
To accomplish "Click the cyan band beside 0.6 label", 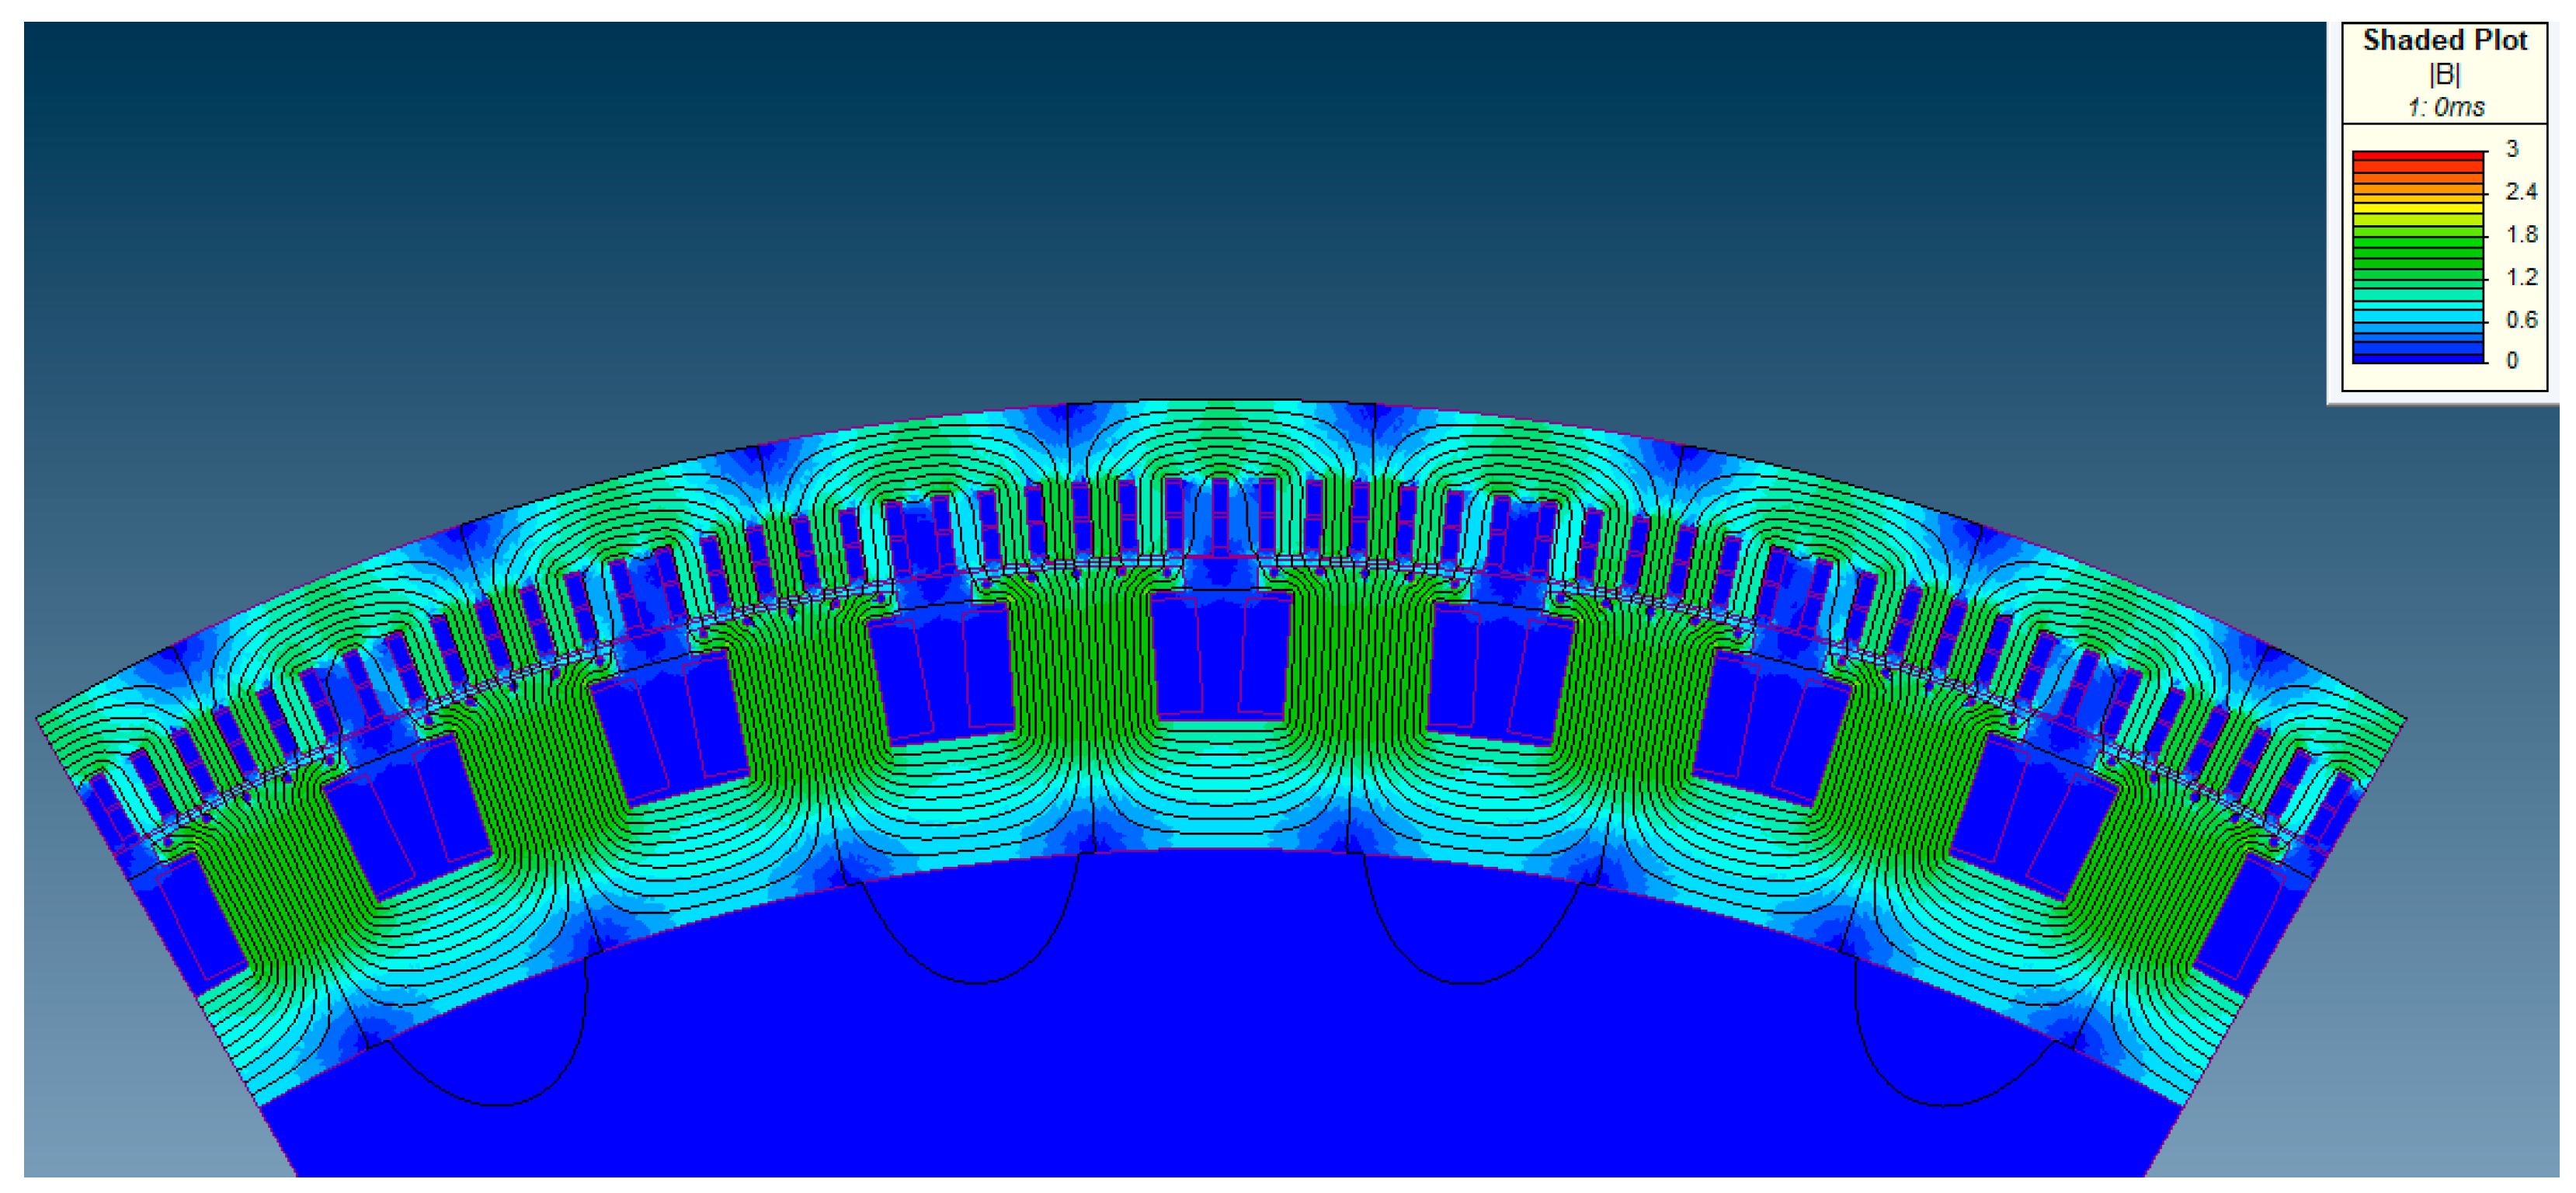I will click(x=2417, y=318).
